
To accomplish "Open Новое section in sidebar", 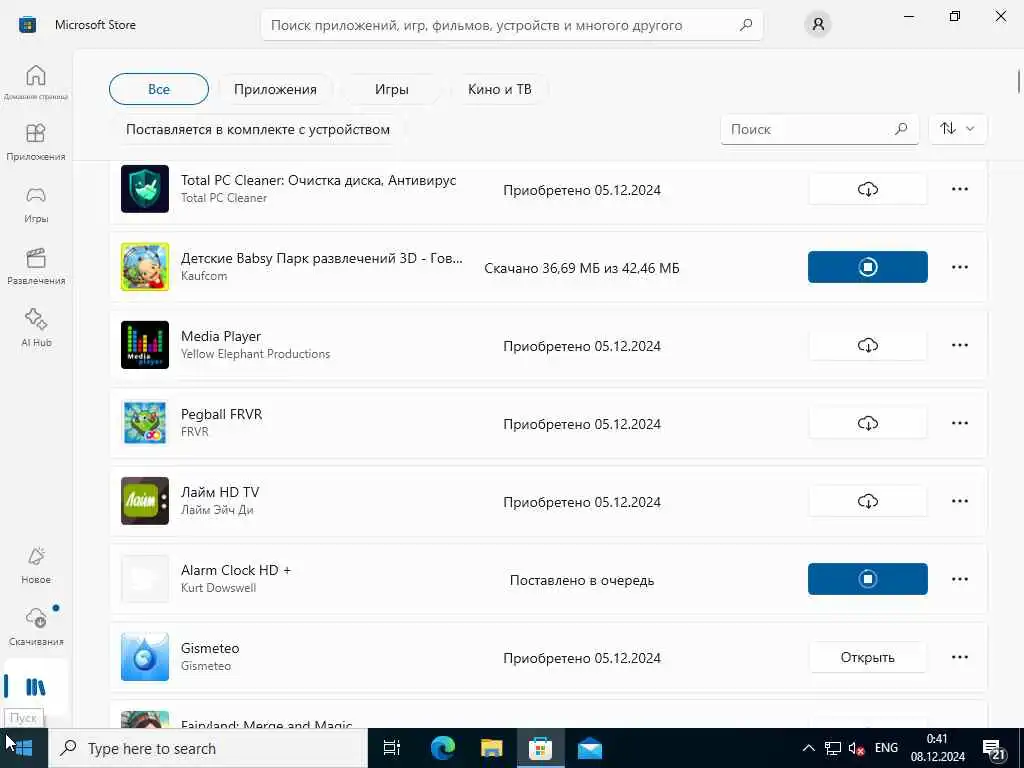I will (x=36, y=566).
